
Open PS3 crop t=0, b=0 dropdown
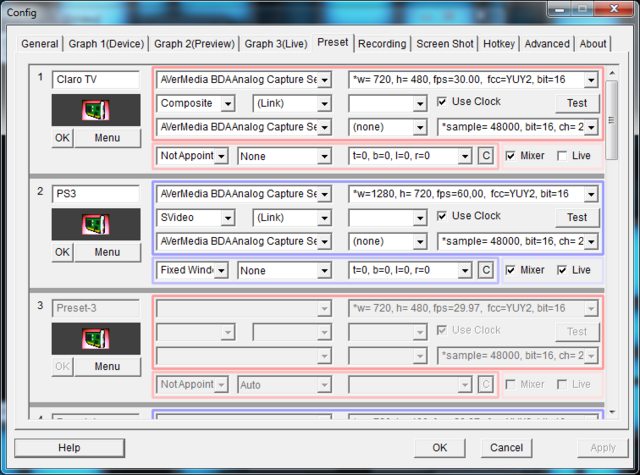(410, 270)
